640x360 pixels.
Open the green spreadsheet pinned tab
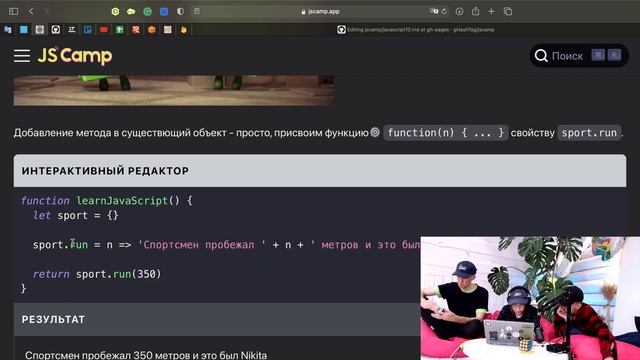click(x=120, y=29)
